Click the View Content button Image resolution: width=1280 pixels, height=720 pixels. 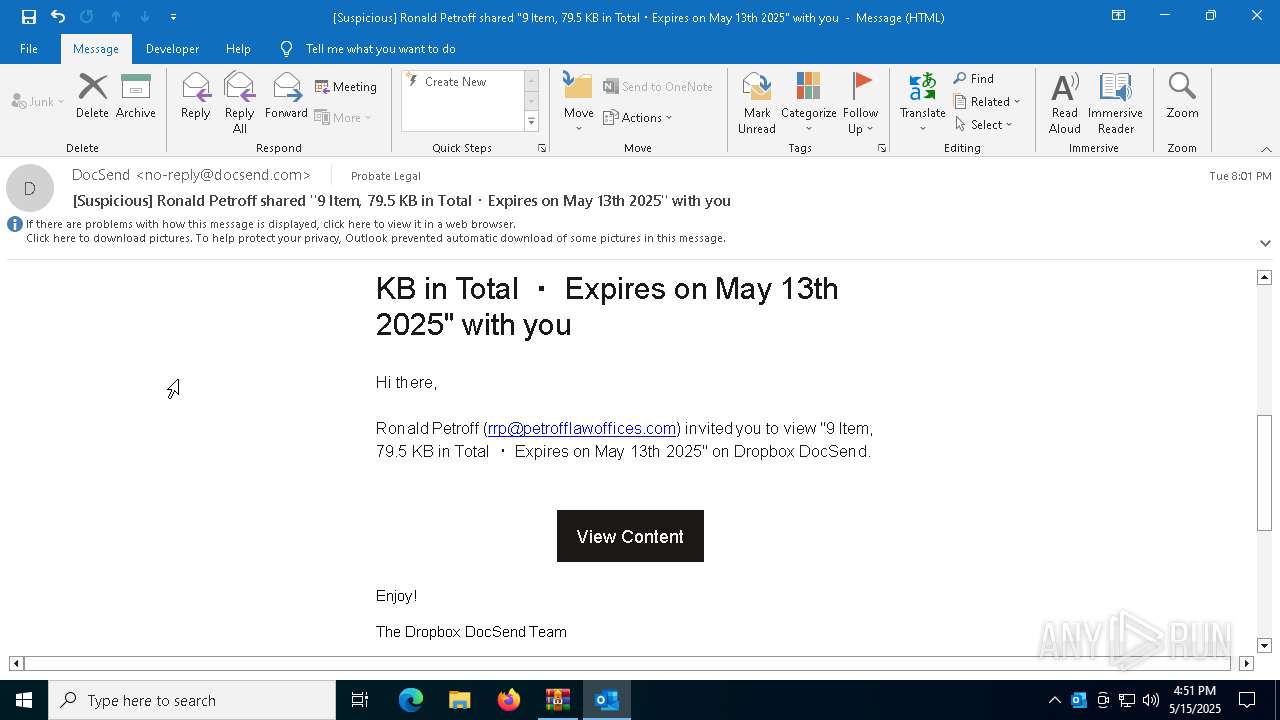[630, 536]
